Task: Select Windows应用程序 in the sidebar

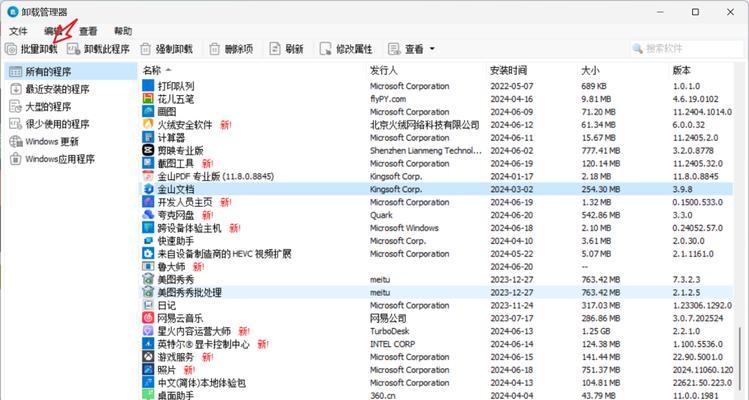Action: [71, 159]
